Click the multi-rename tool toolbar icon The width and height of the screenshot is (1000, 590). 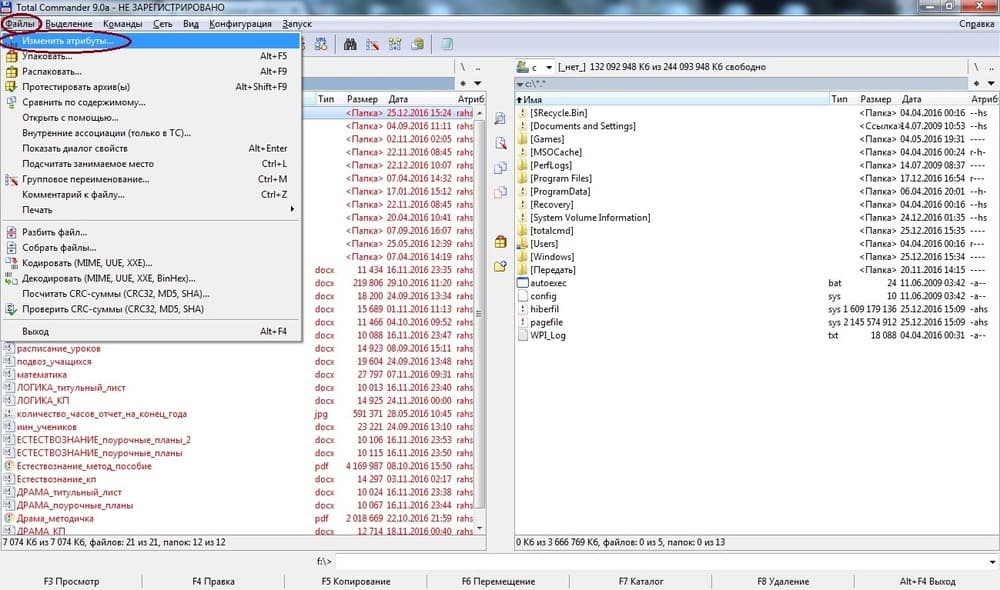coord(372,44)
